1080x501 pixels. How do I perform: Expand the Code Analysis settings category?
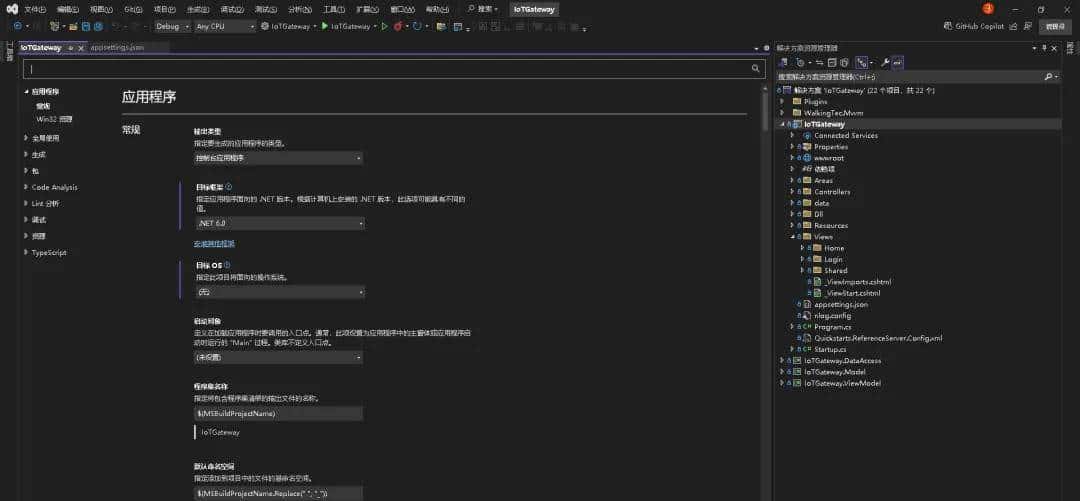(25, 187)
